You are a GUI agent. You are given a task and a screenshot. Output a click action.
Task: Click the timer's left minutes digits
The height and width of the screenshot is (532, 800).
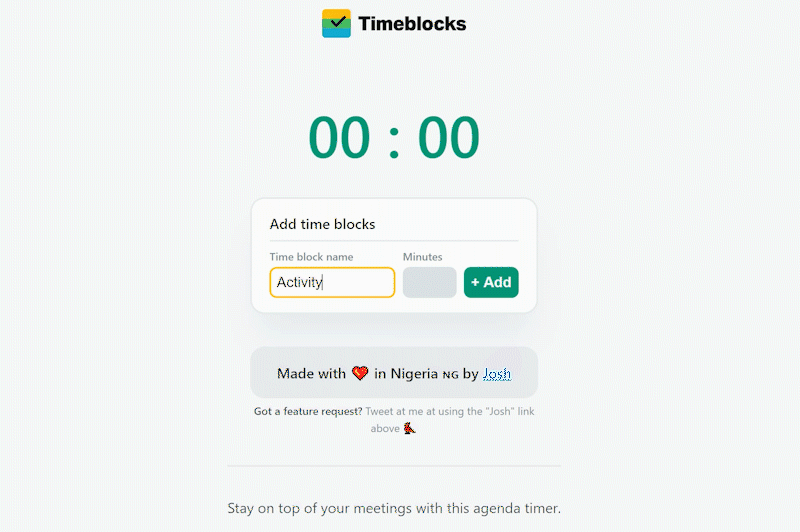click(x=339, y=138)
